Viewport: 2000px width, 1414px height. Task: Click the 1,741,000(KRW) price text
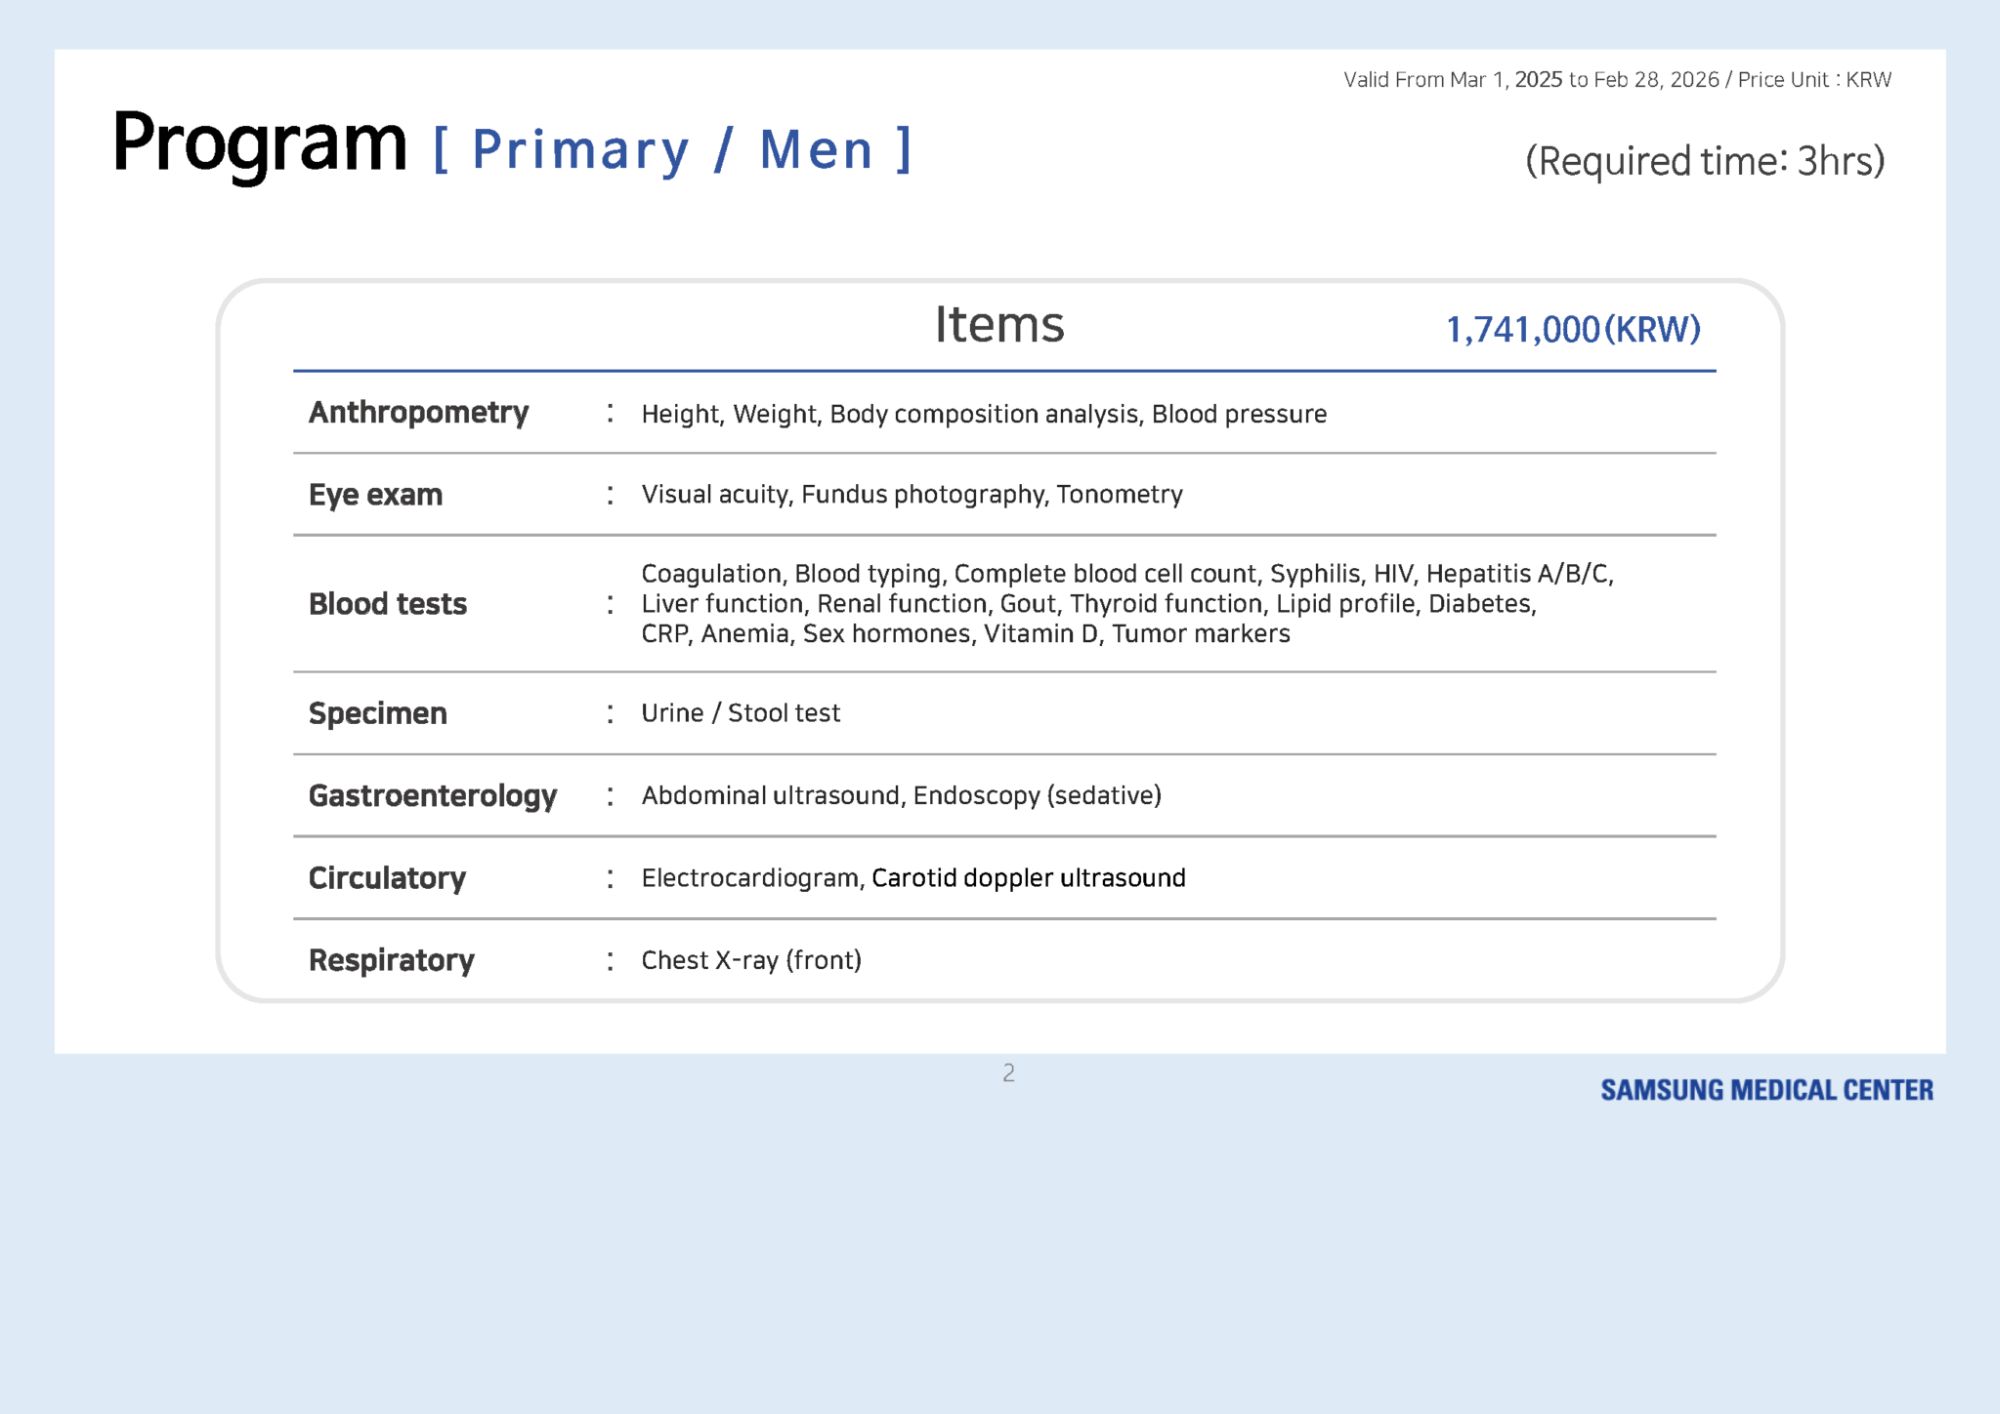coord(1573,329)
